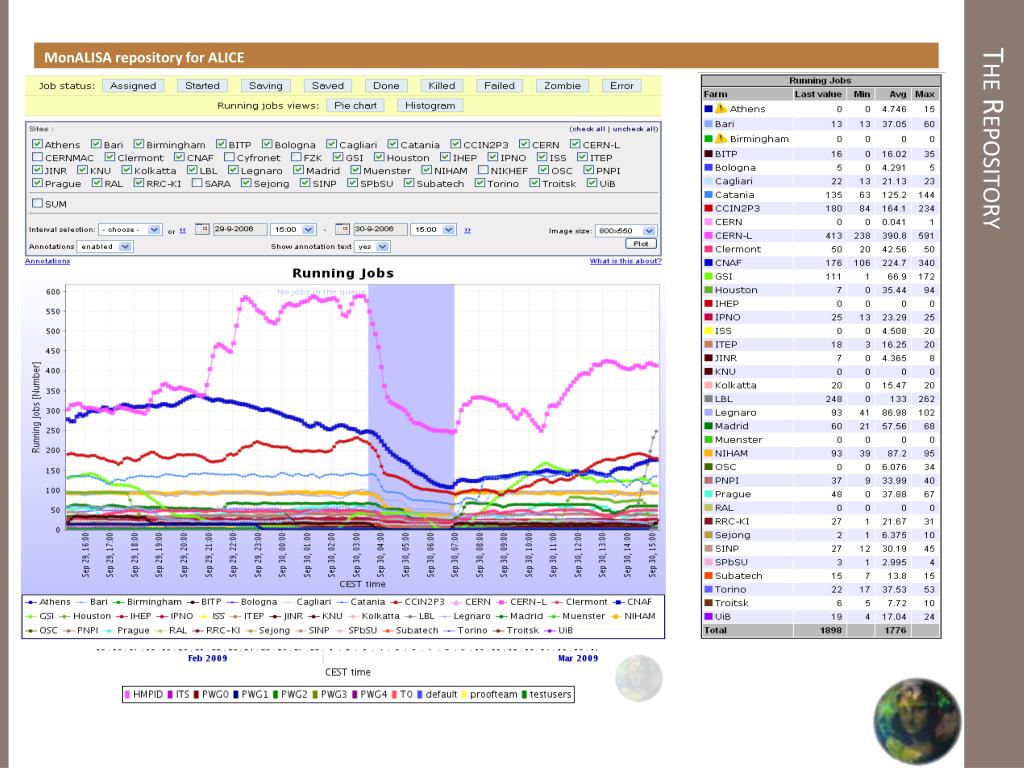1024x768 pixels.
Task: Click the Birmingham warning triangle icon
Action: [x=721, y=138]
